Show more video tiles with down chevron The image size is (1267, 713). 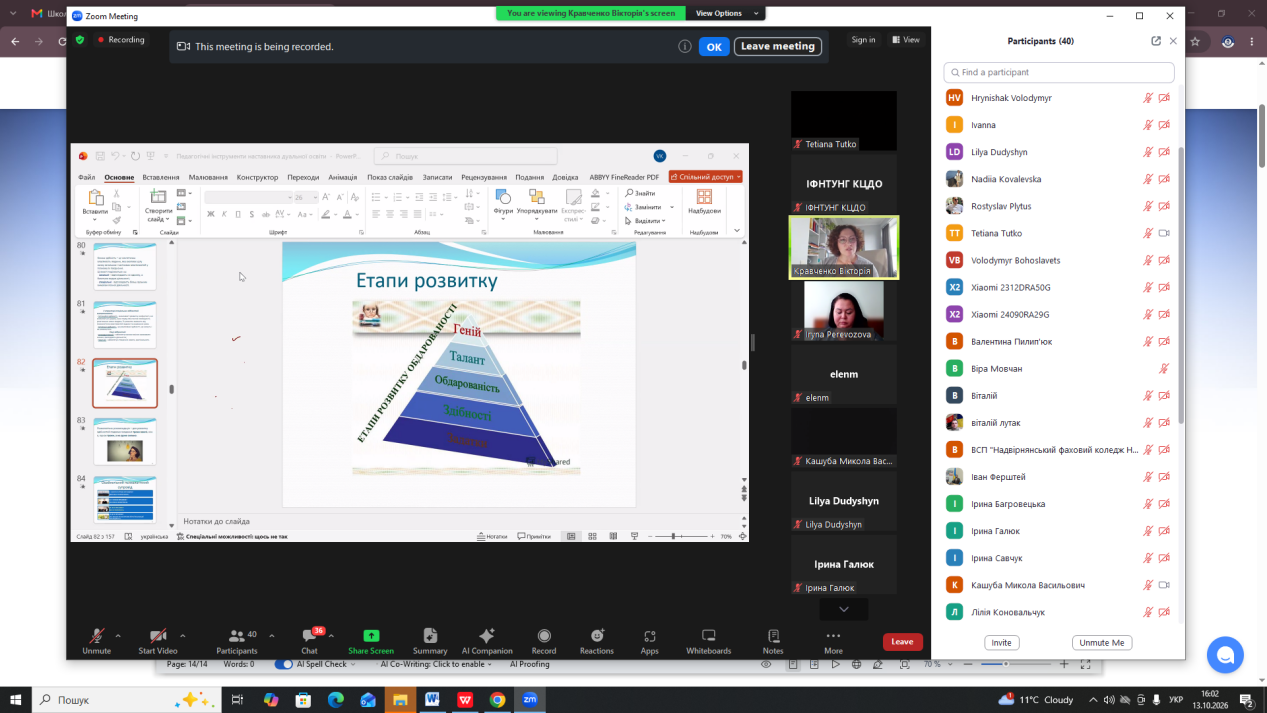844,609
